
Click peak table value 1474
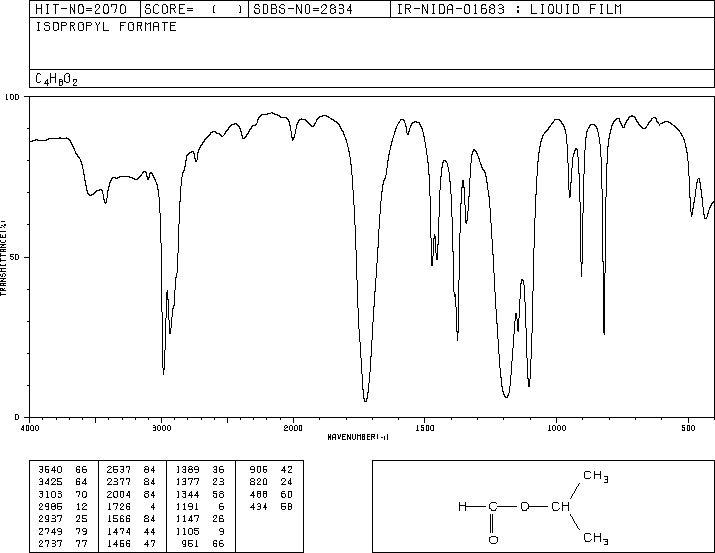[119, 531]
